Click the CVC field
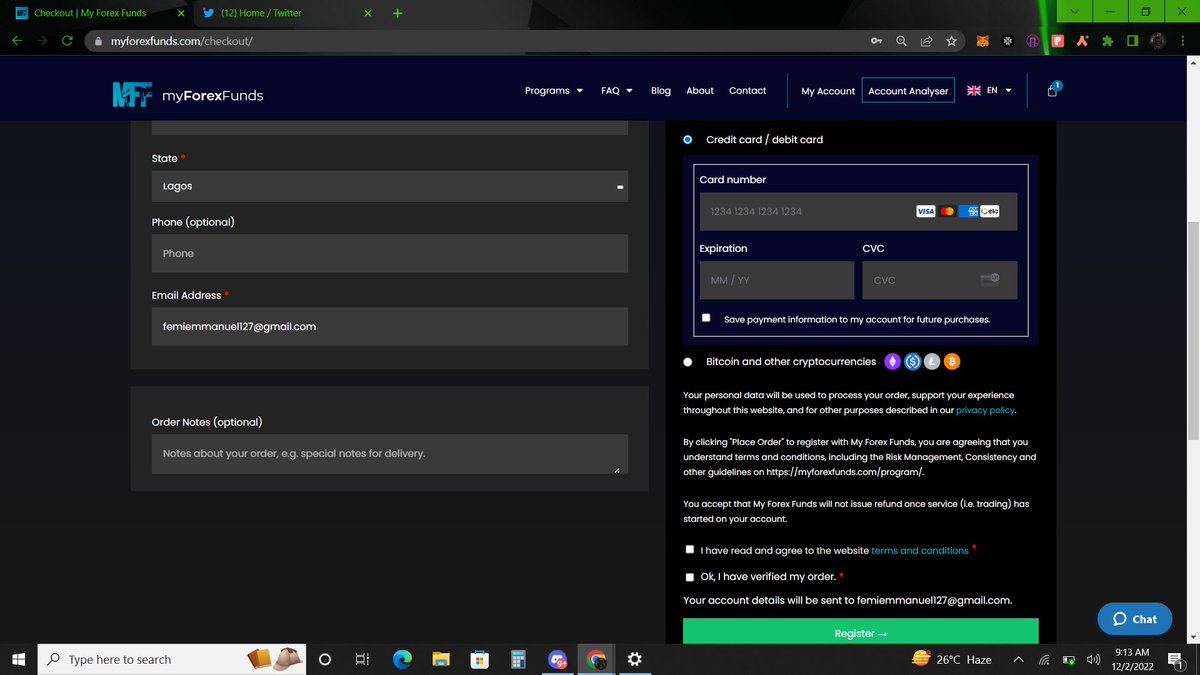Screen dimensions: 1200x675 coord(939,281)
